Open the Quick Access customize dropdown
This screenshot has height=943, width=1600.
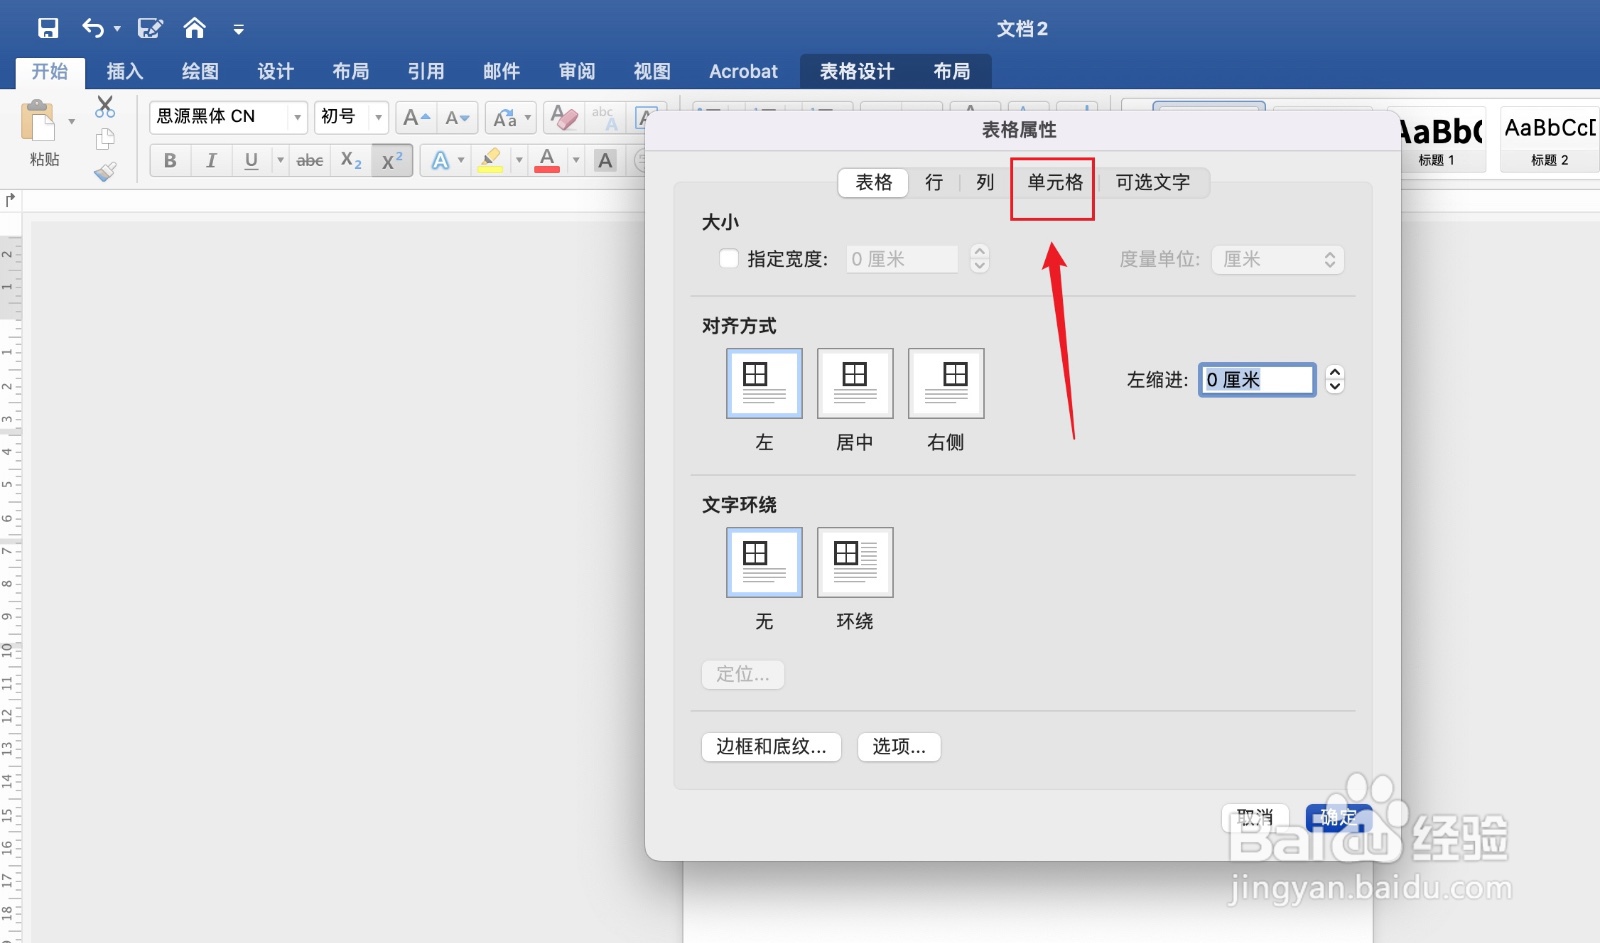pos(238,30)
